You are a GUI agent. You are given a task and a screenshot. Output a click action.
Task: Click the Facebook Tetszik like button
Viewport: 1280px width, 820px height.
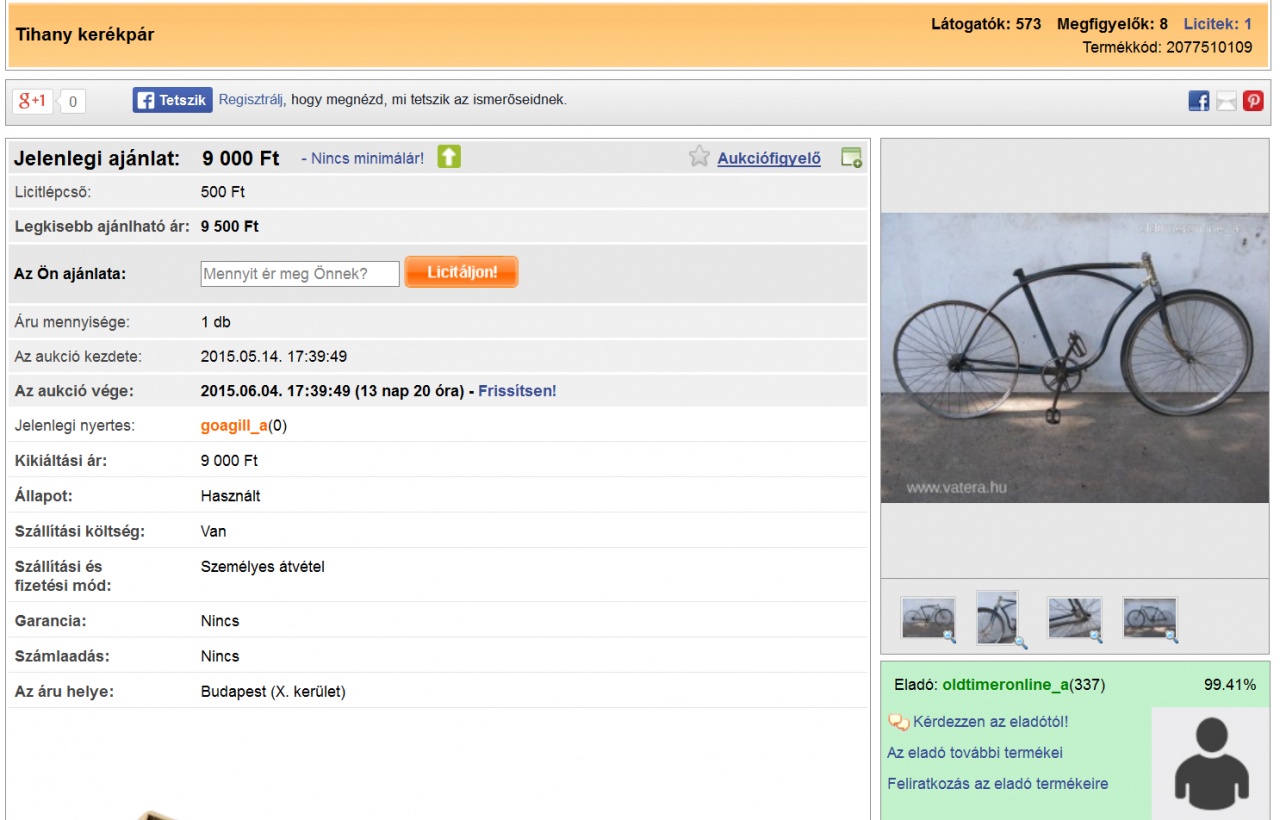pyautogui.click(x=172, y=100)
